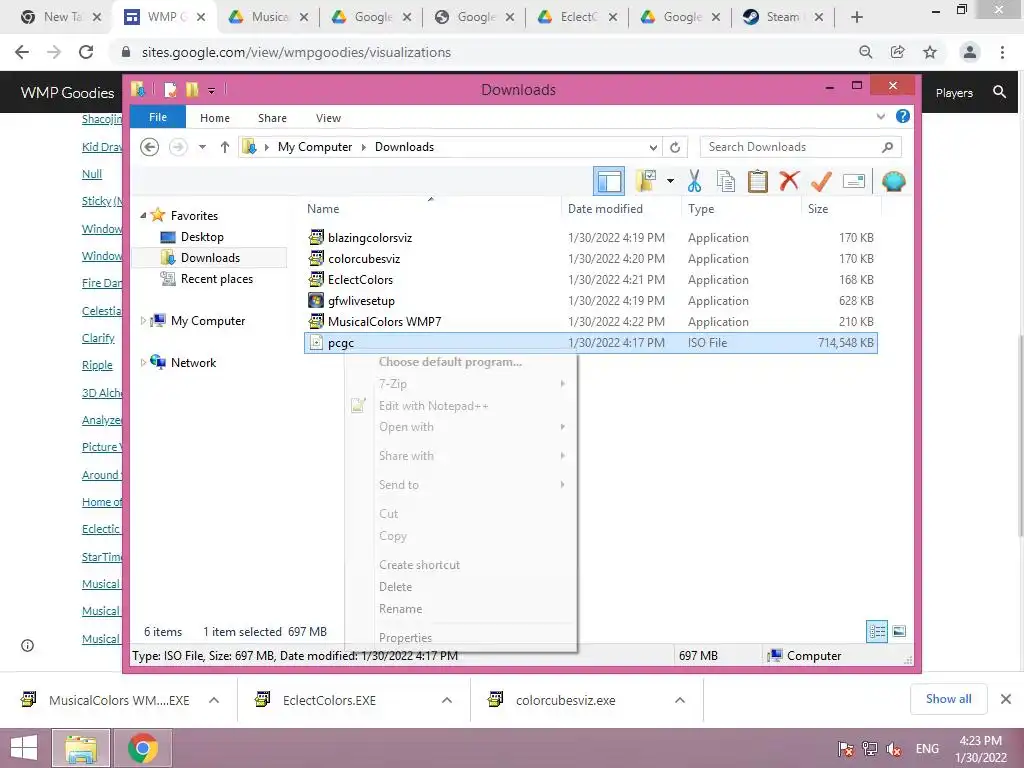Click the site info circle icon

[x=27, y=645]
